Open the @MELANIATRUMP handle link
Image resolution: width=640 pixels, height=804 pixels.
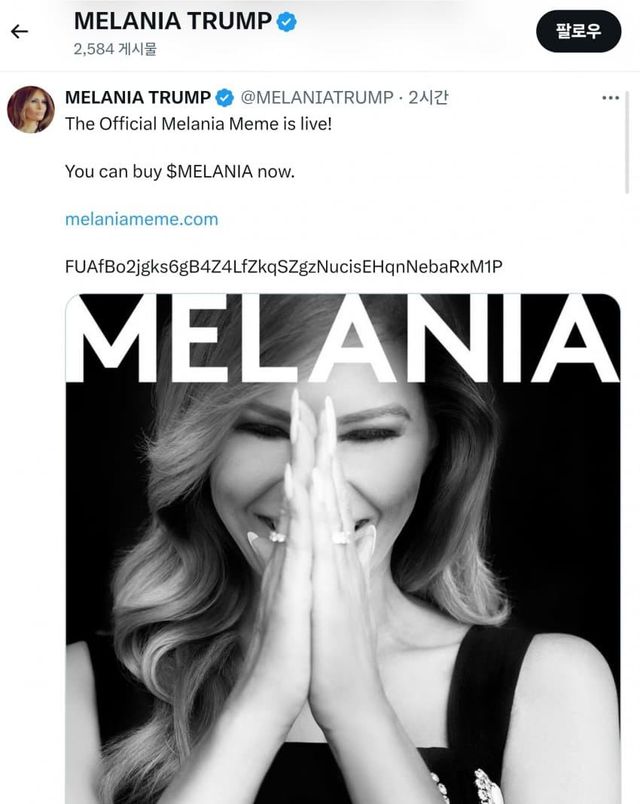click(317, 97)
